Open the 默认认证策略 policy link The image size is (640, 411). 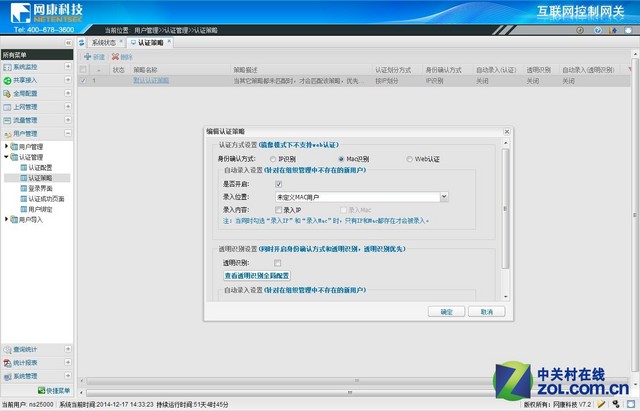pos(151,80)
